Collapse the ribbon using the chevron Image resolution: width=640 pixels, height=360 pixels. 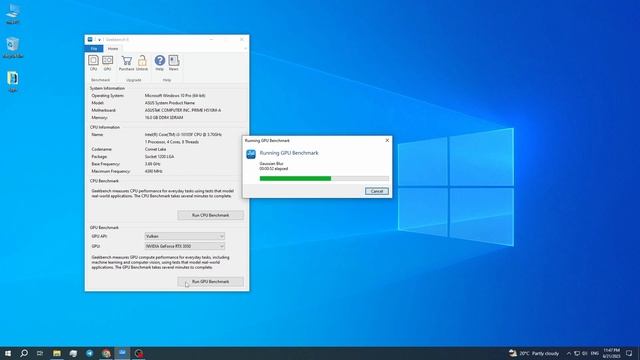[245, 49]
